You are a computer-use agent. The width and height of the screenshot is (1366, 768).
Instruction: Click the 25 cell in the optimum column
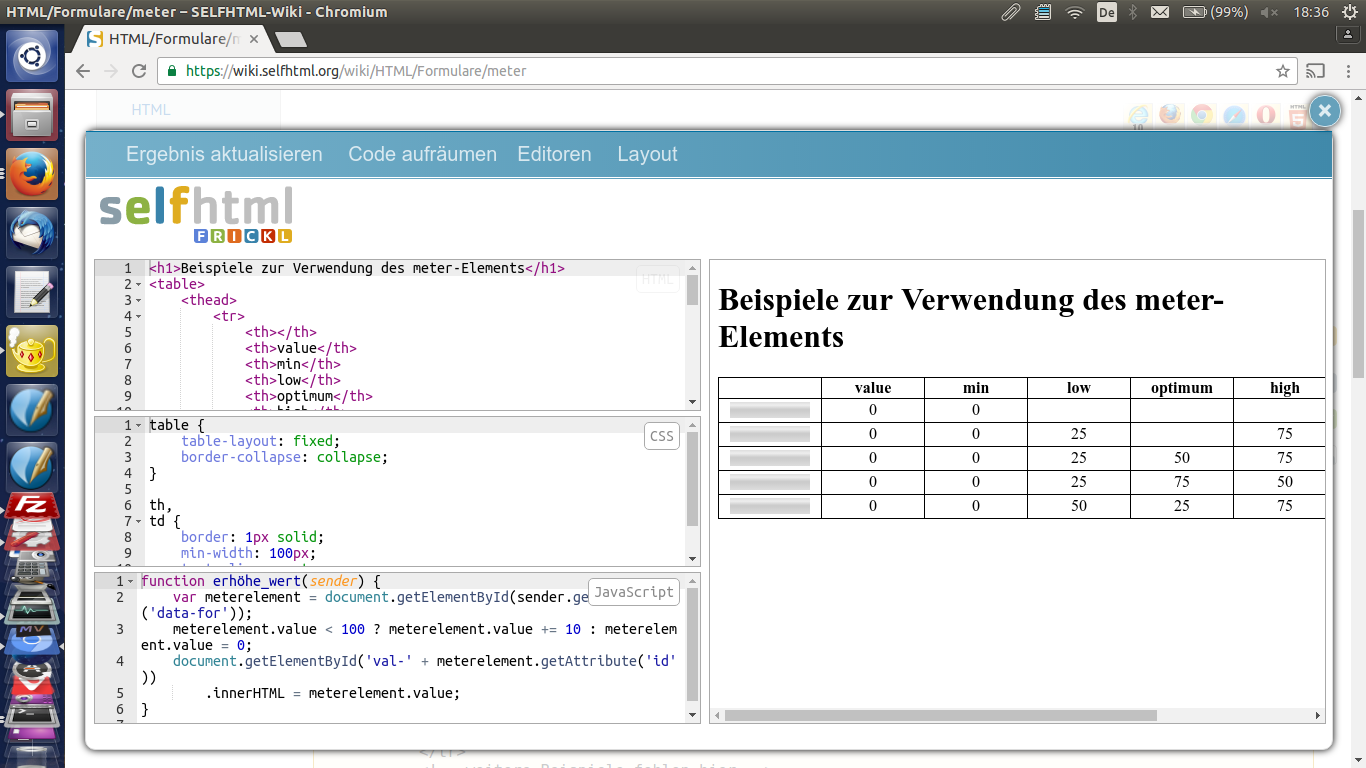1182,506
